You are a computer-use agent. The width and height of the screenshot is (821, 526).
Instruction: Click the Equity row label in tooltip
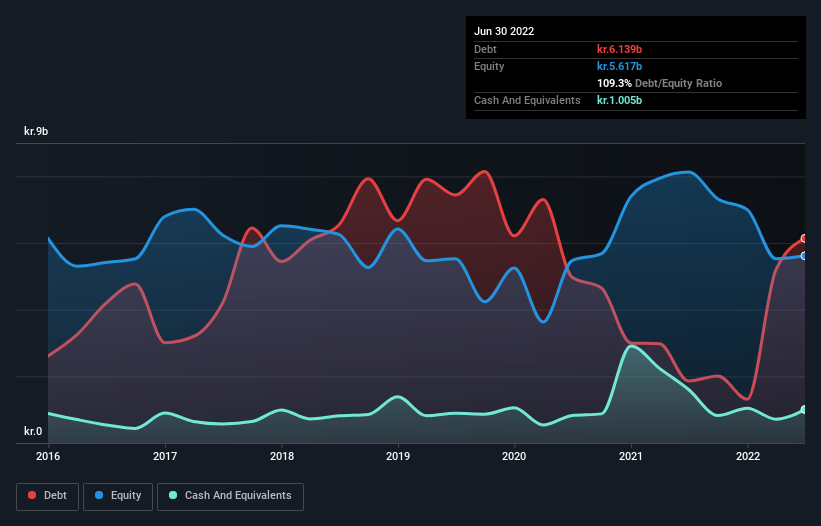tap(489, 66)
